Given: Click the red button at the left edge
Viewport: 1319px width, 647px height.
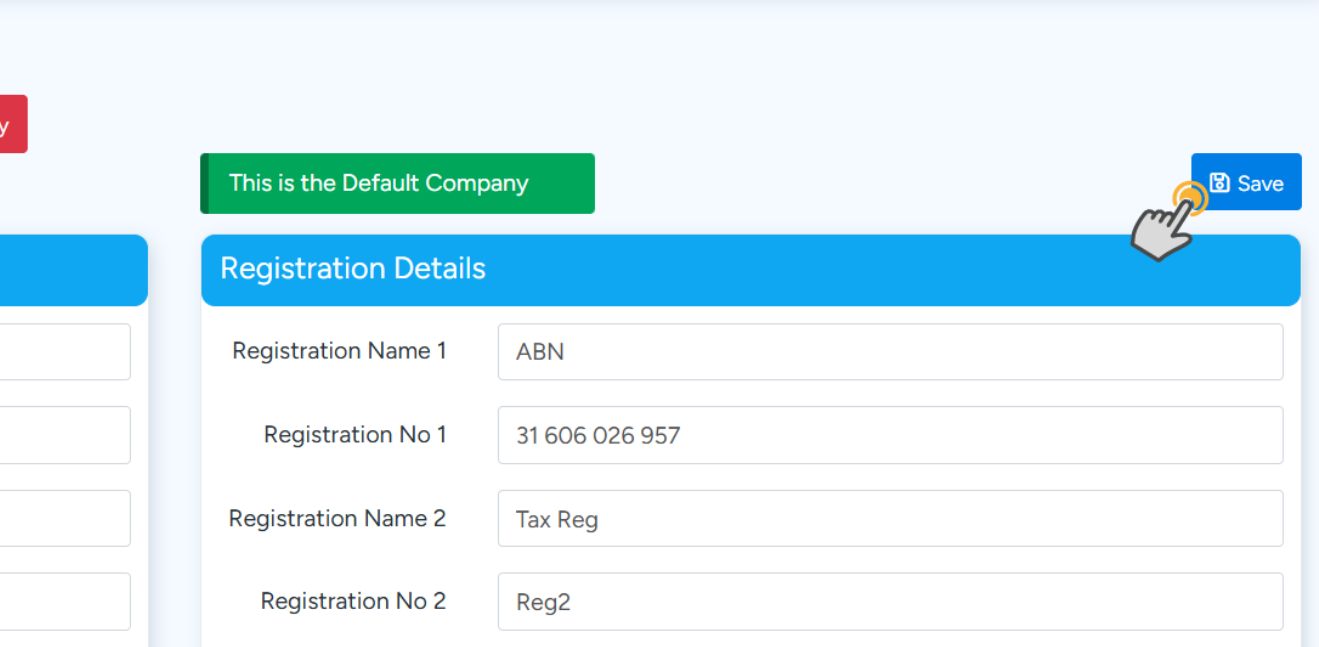Looking at the screenshot, I should (x=12, y=124).
